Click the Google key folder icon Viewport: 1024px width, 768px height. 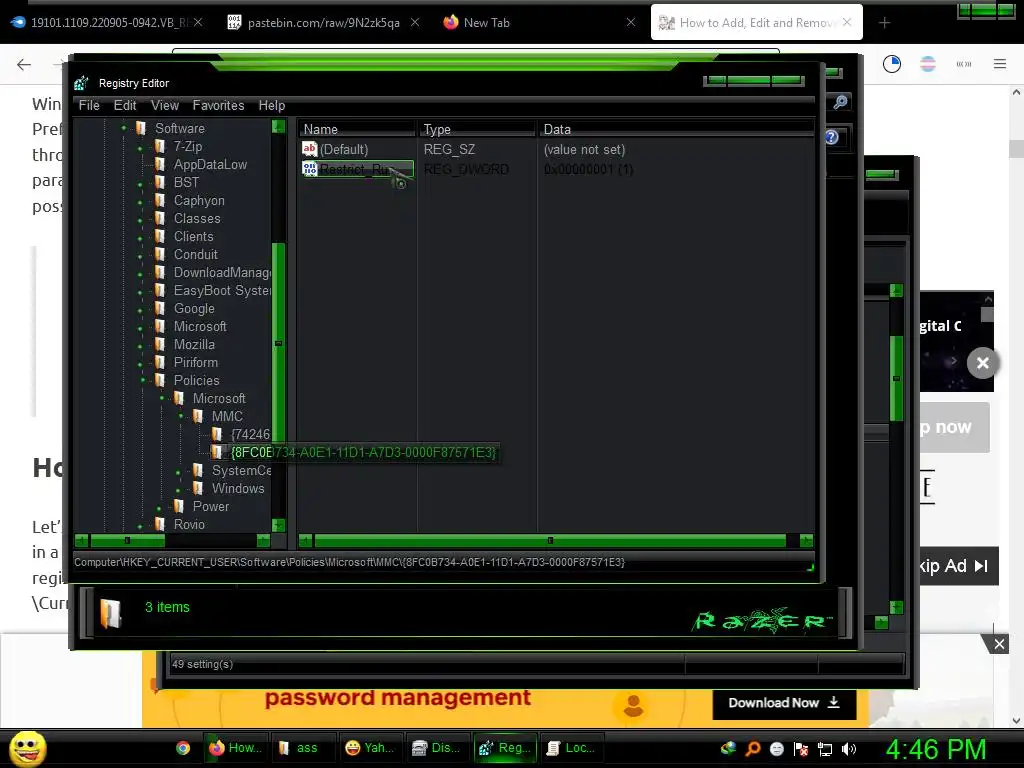pos(160,308)
